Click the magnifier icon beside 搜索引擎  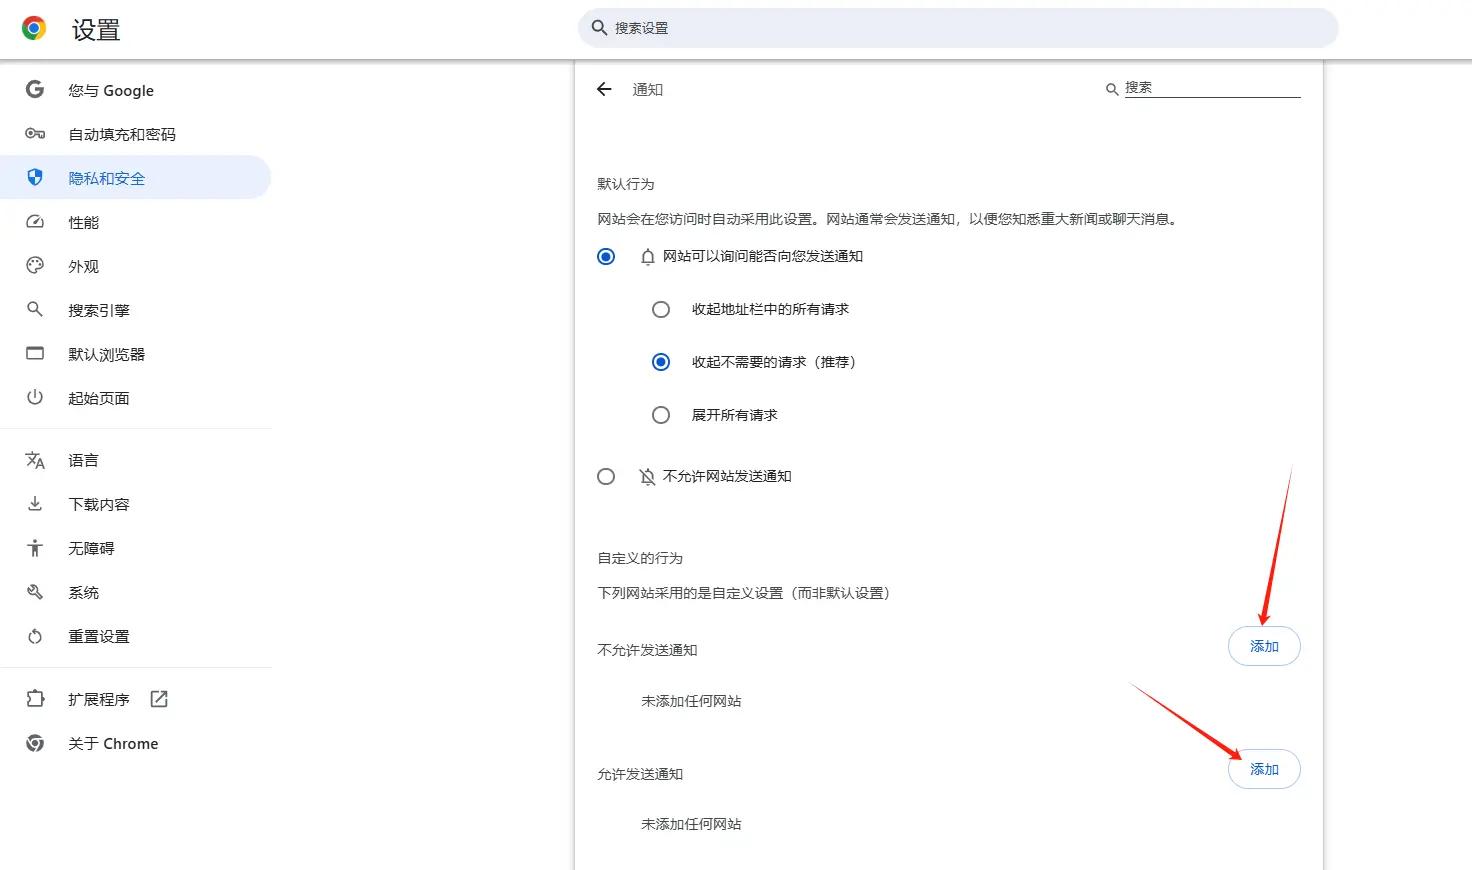[x=35, y=310]
